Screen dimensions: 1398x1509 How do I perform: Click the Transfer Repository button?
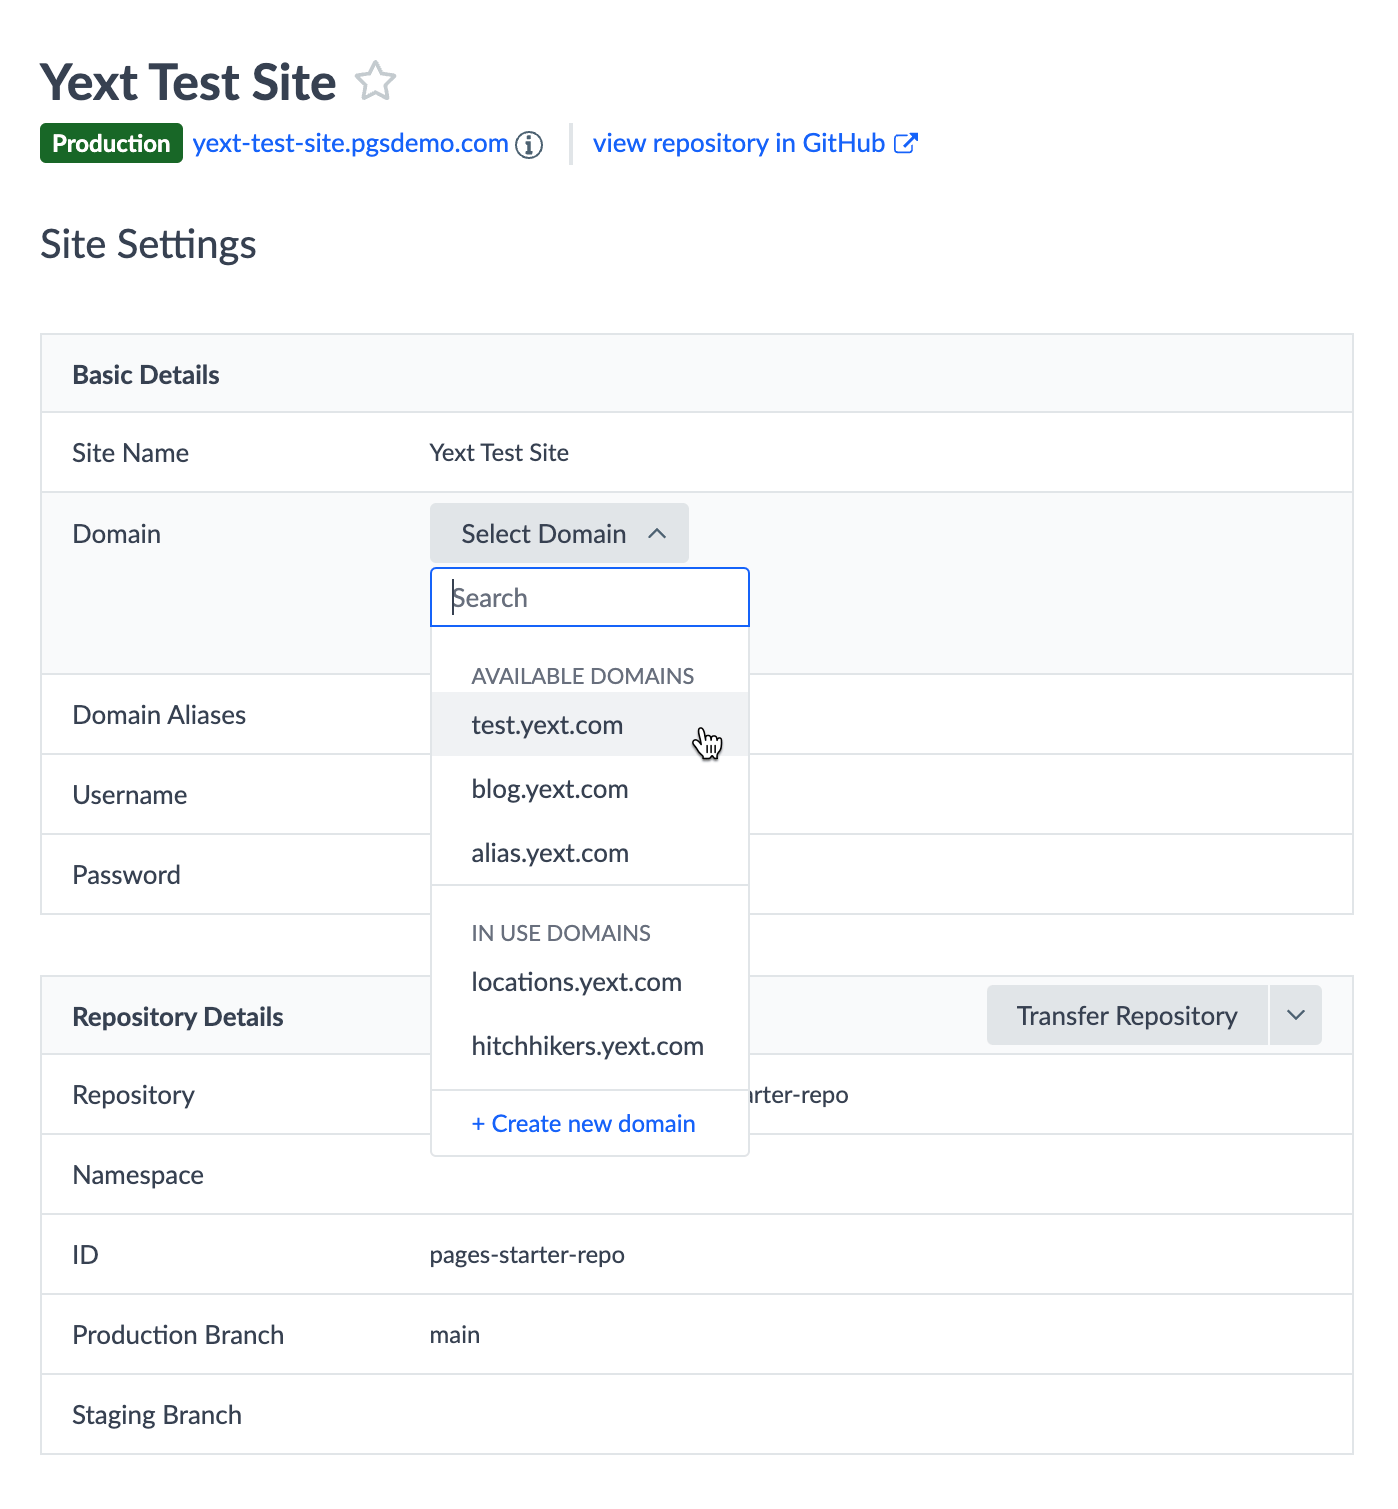point(1127,1015)
